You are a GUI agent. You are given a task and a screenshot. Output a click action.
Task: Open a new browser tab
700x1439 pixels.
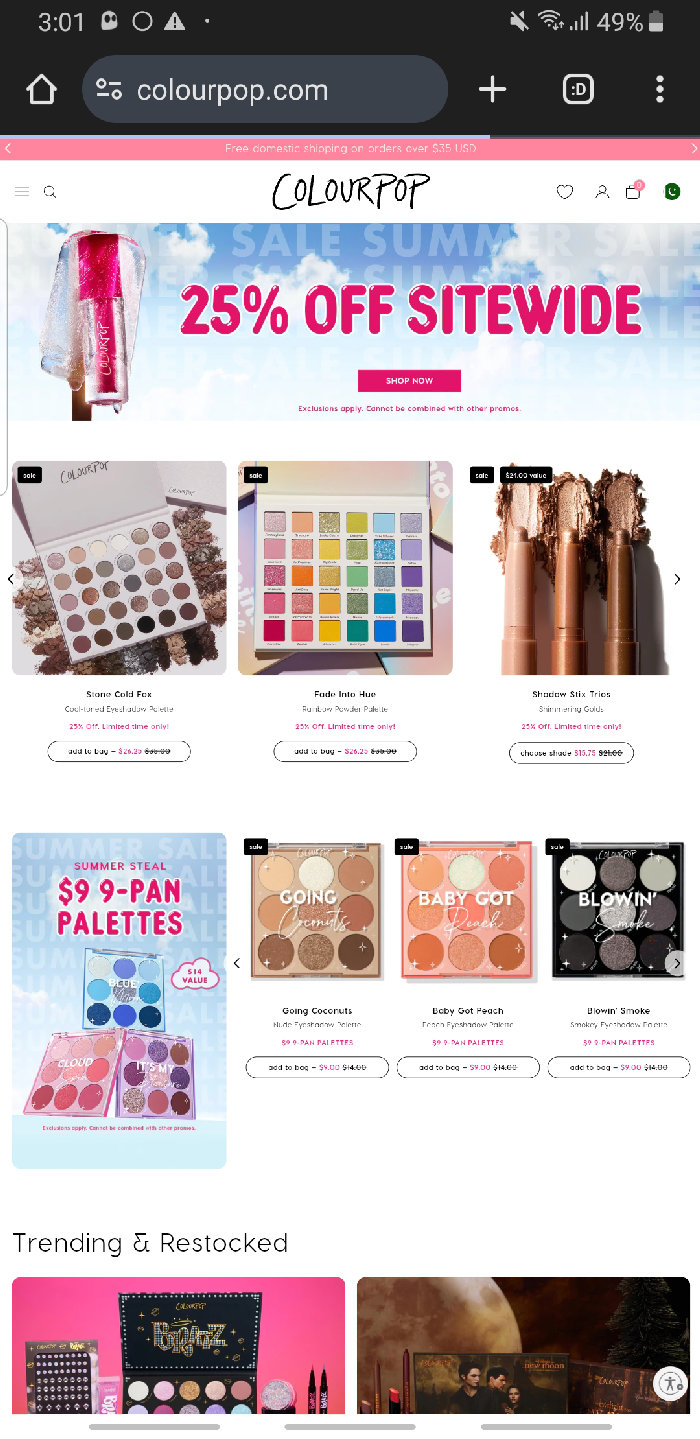pyautogui.click(x=492, y=90)
